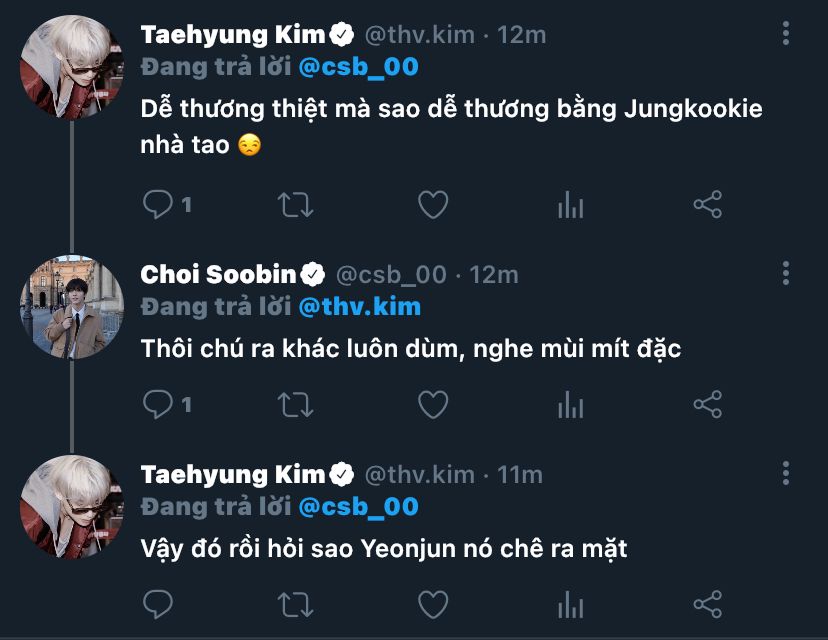The width and height of the screenshot is (828, 640).
Task: Open more options on the Yeonjun tweet
Action: [787, 473]
